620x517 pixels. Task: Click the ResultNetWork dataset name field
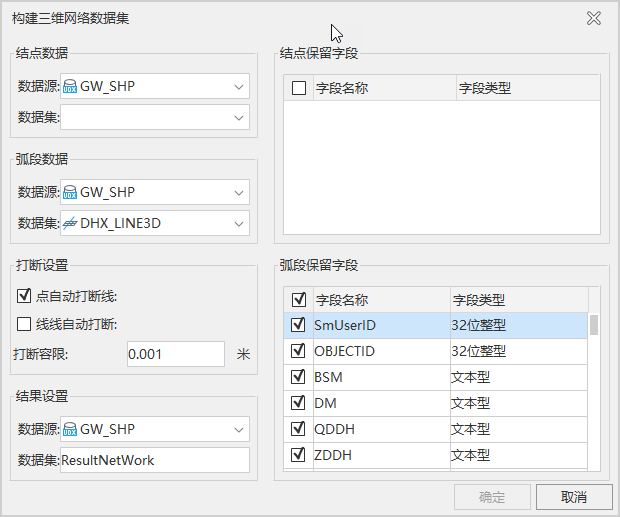click(154, 460)
